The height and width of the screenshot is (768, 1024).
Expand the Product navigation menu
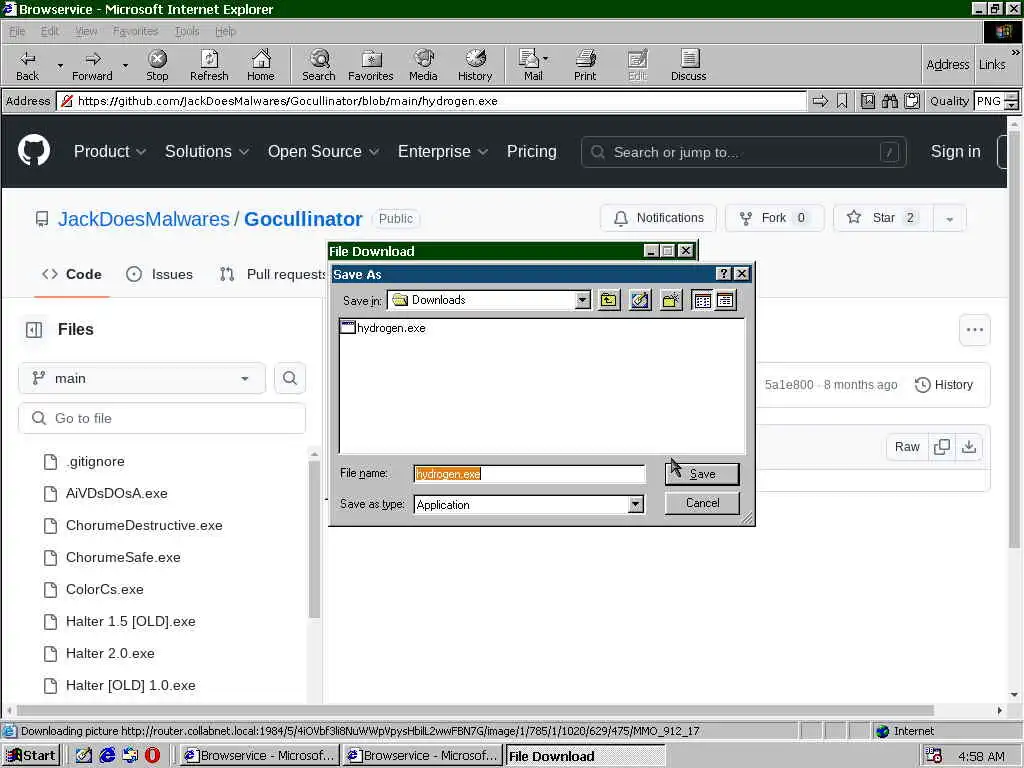pos(109,152)
